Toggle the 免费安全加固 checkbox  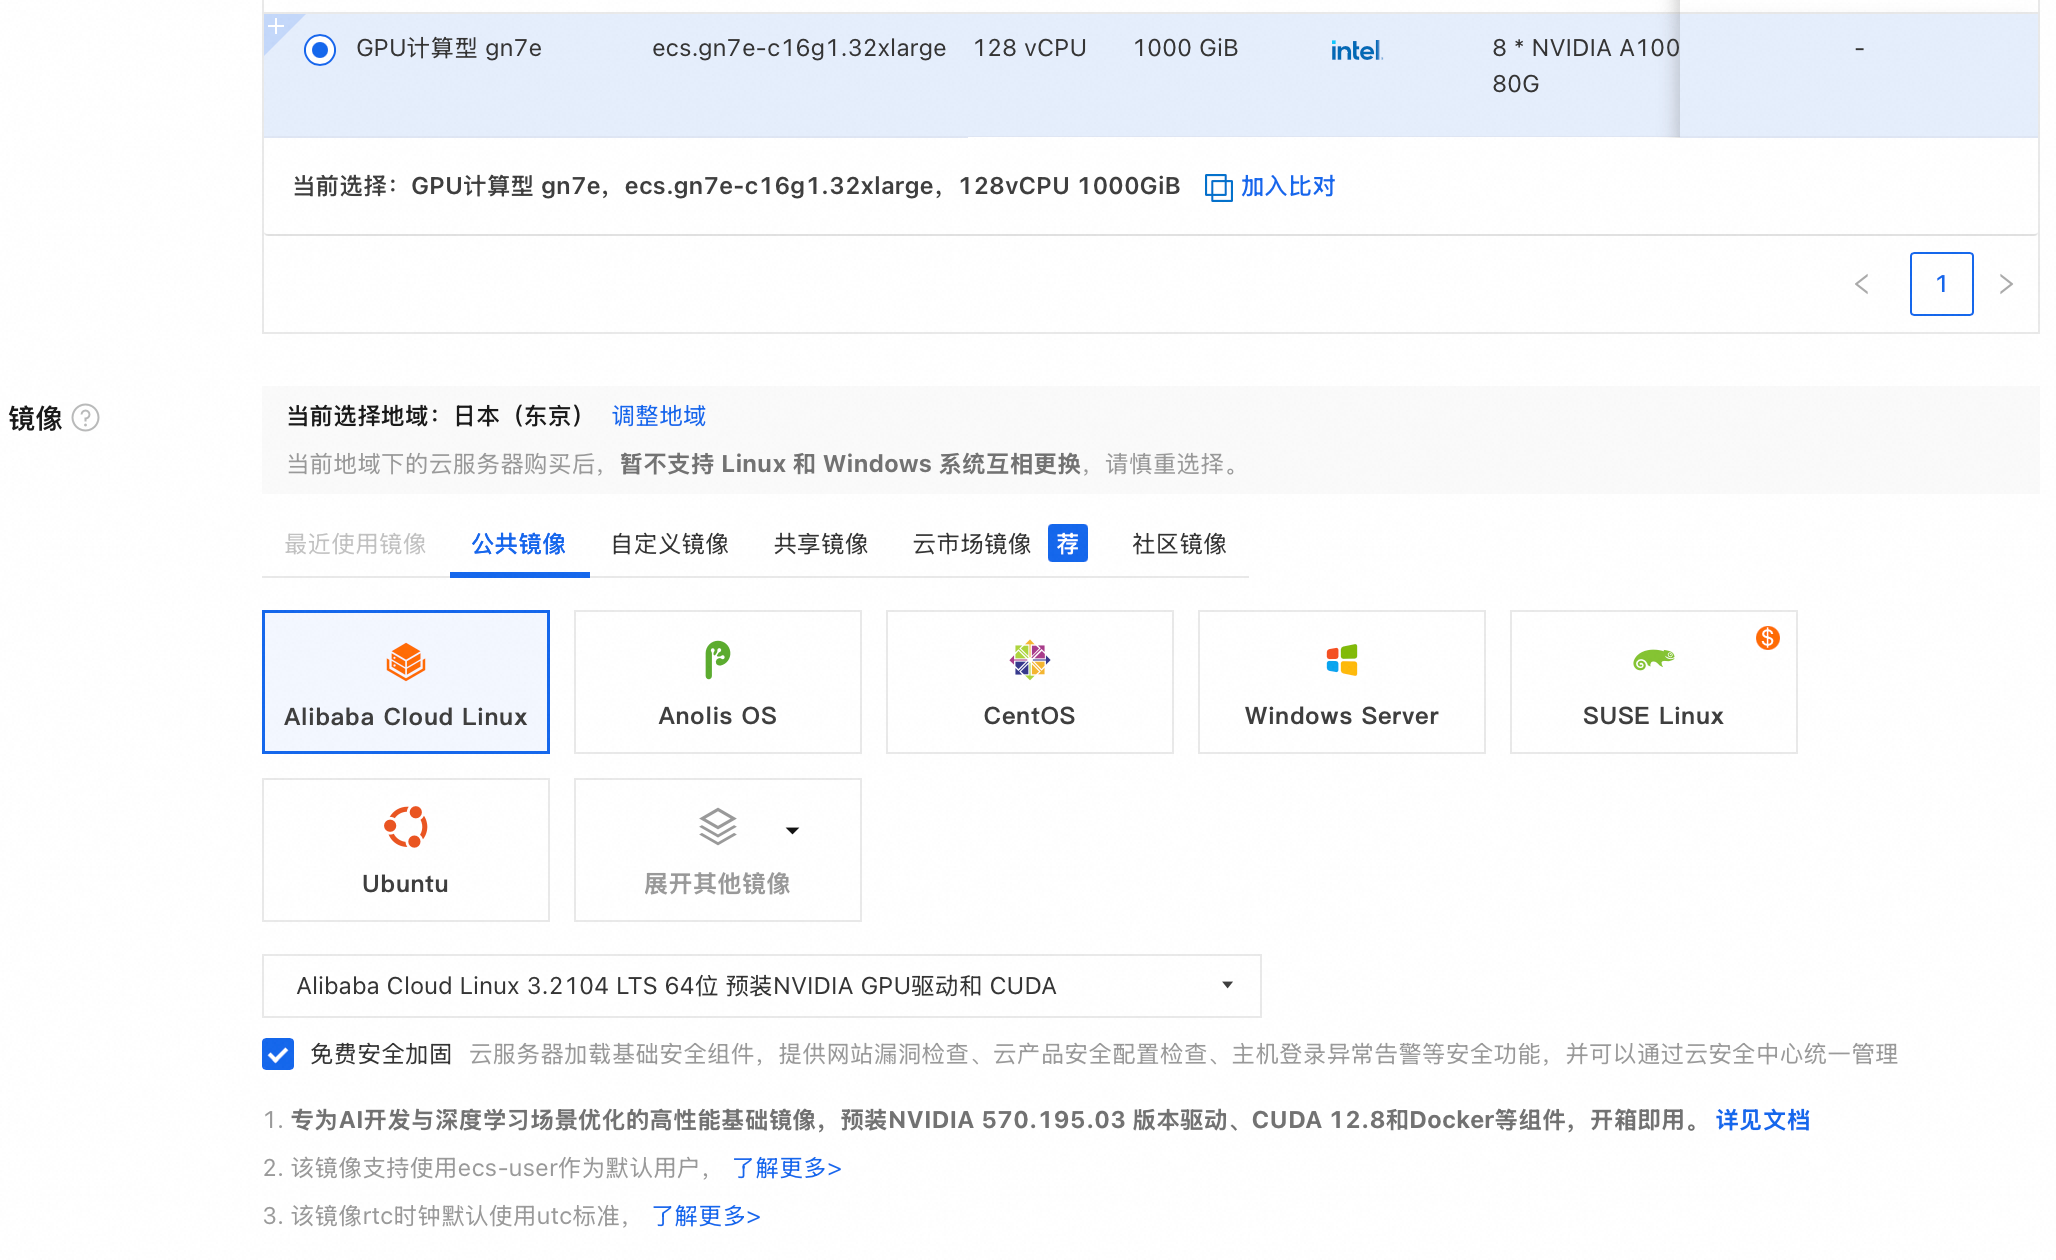point(278,1054)
